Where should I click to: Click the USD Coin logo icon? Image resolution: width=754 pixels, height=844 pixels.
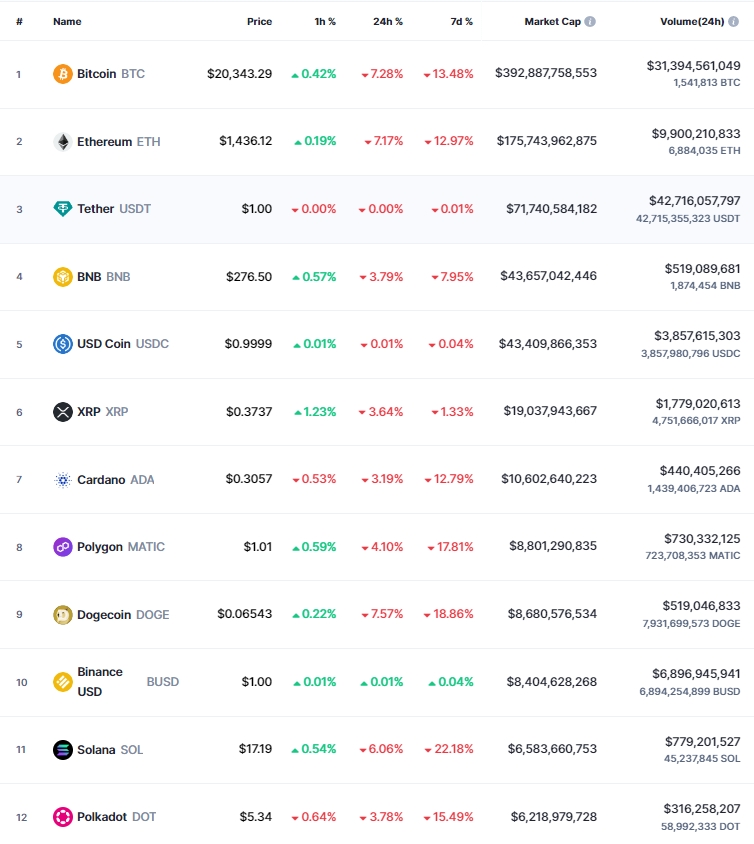coord(62,344)
